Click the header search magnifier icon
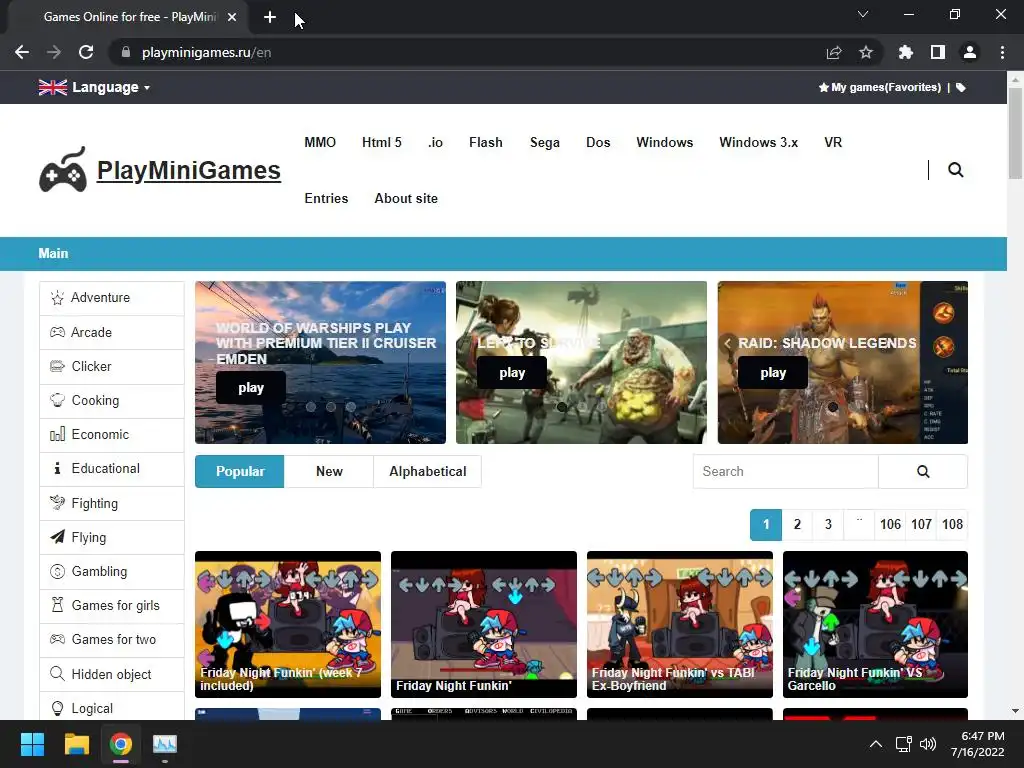 (955, 170)
